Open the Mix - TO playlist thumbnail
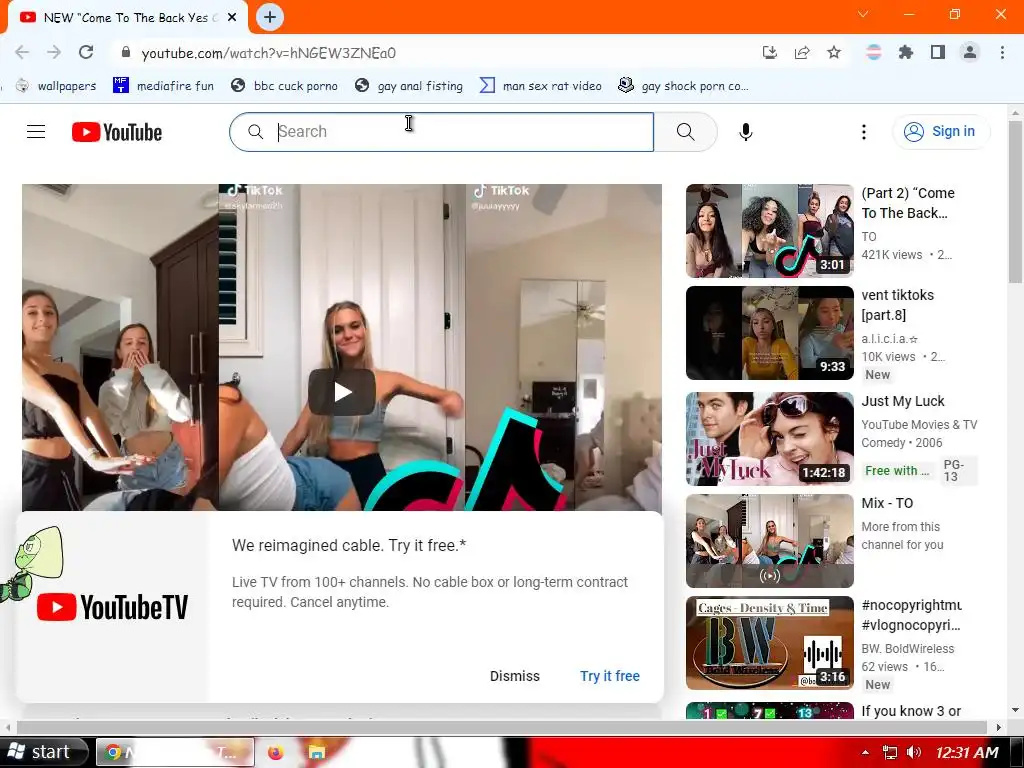Viewport: 1024px width, 768px height. pyautogui.click(x=769, y=541)
